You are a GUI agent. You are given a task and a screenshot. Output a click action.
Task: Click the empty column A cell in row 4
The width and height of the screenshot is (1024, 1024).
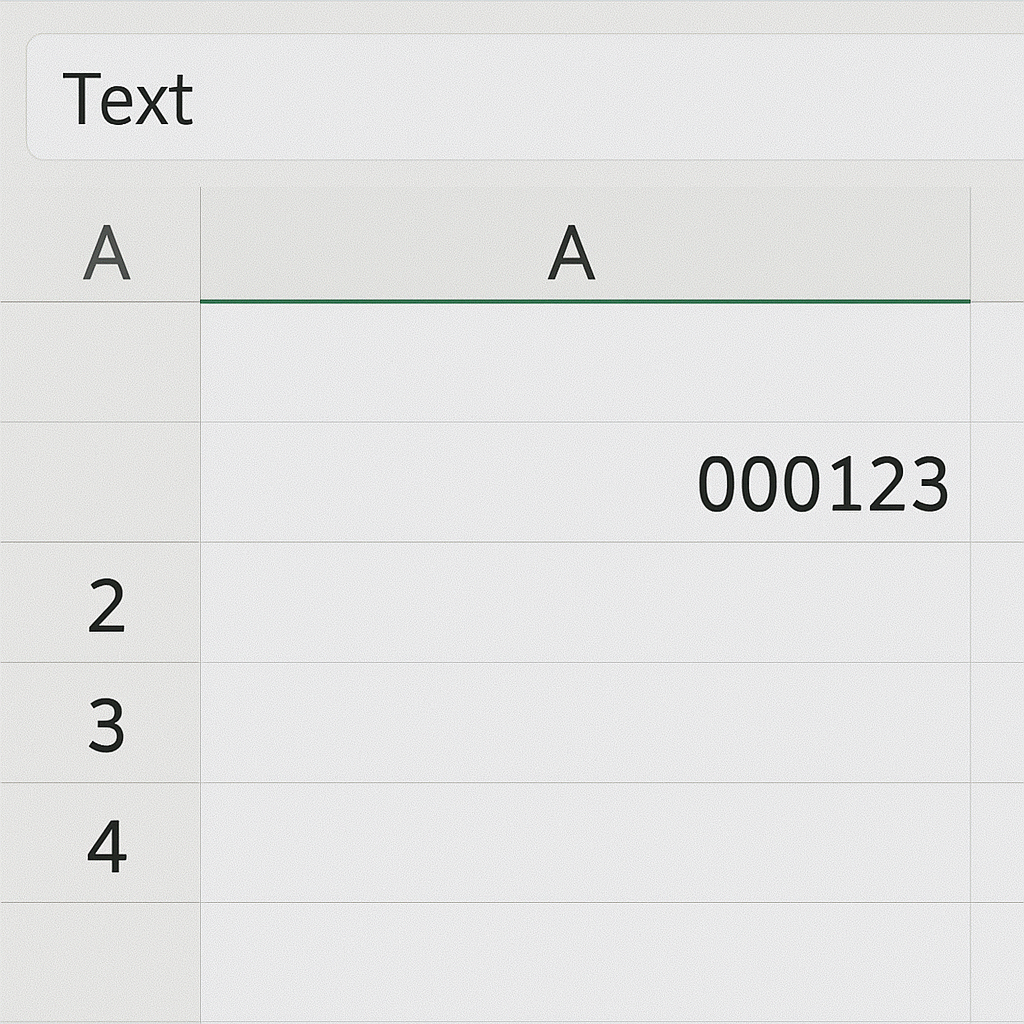click(585, 843)
